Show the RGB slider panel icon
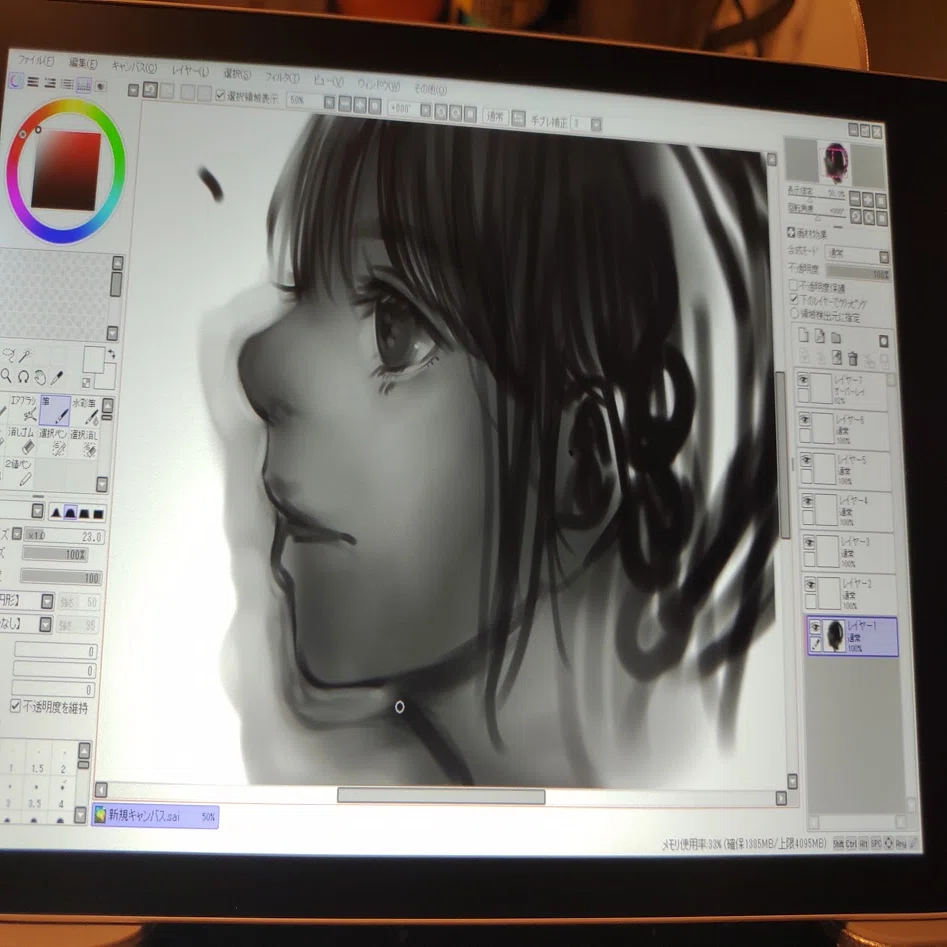This screenshot has width=947, height=947. [33, 82]
